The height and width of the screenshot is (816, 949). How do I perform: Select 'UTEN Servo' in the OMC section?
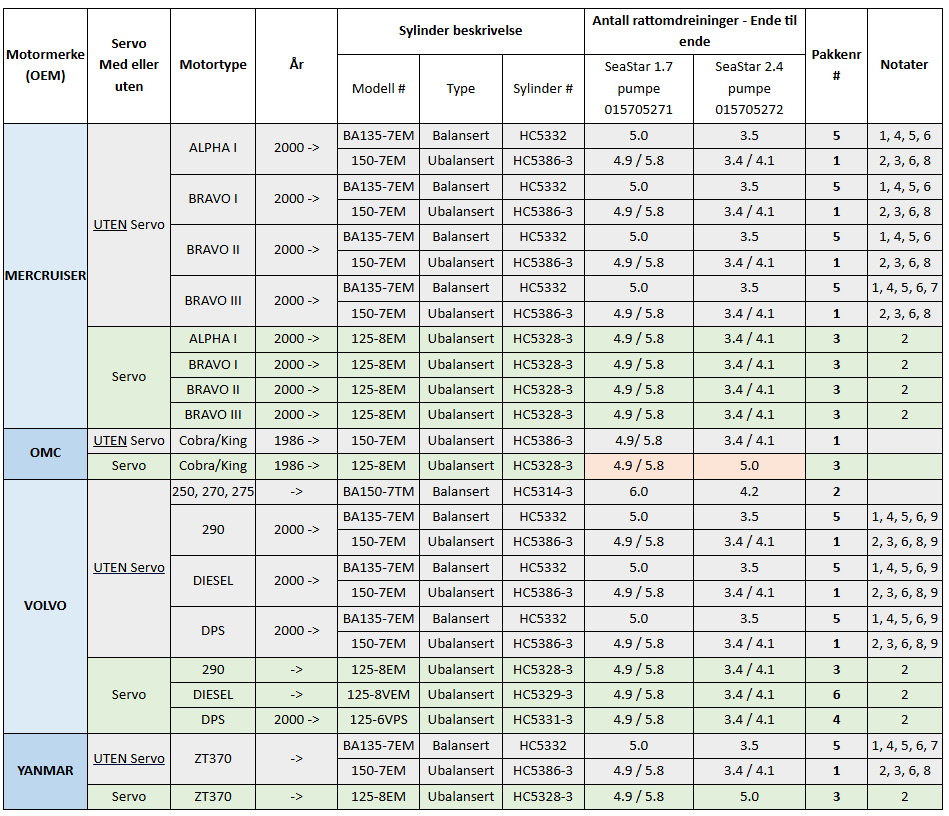coord(129,441)
